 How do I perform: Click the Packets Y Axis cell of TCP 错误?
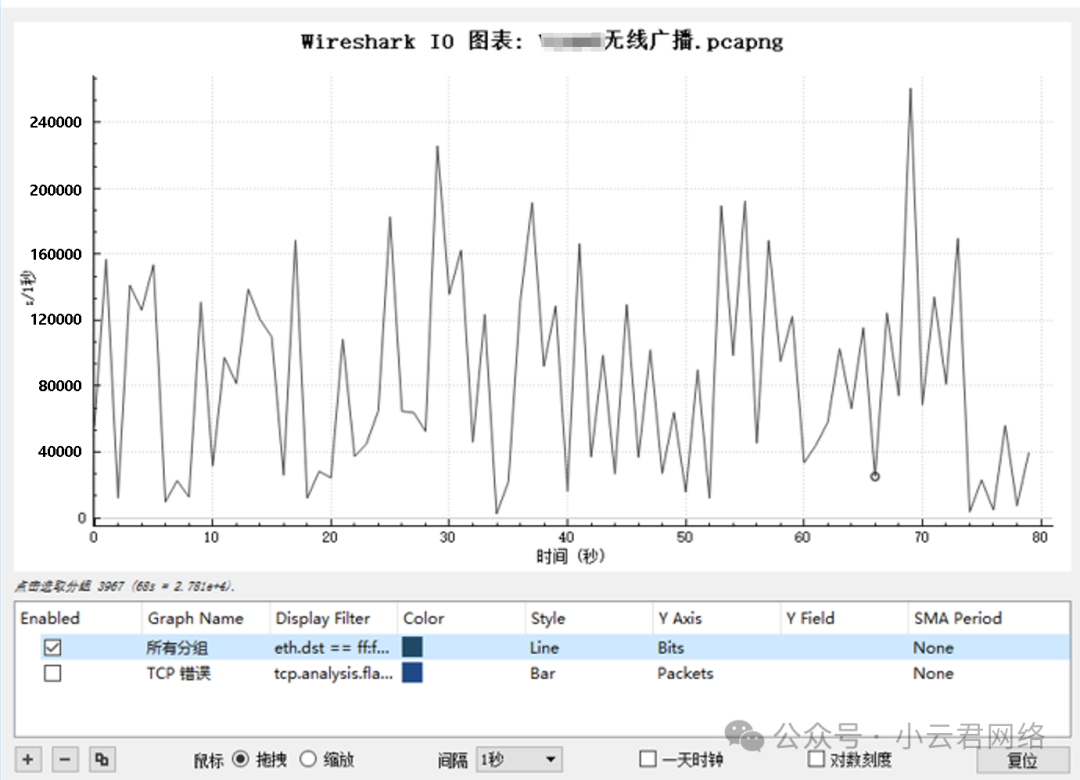(685, 674)
